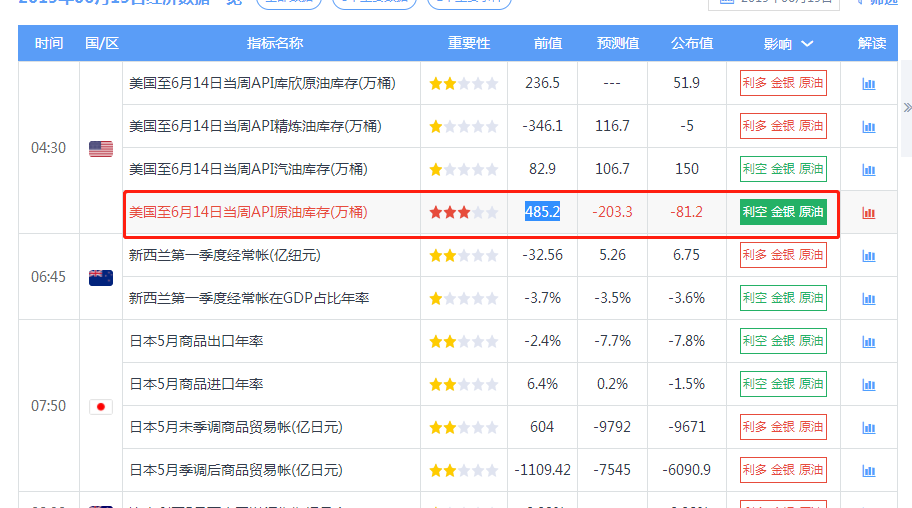Open 美国至6月14日当周API汽油库存(万桶) link
The width and height of the screenshot is (912, 508).
click(248, 169)
